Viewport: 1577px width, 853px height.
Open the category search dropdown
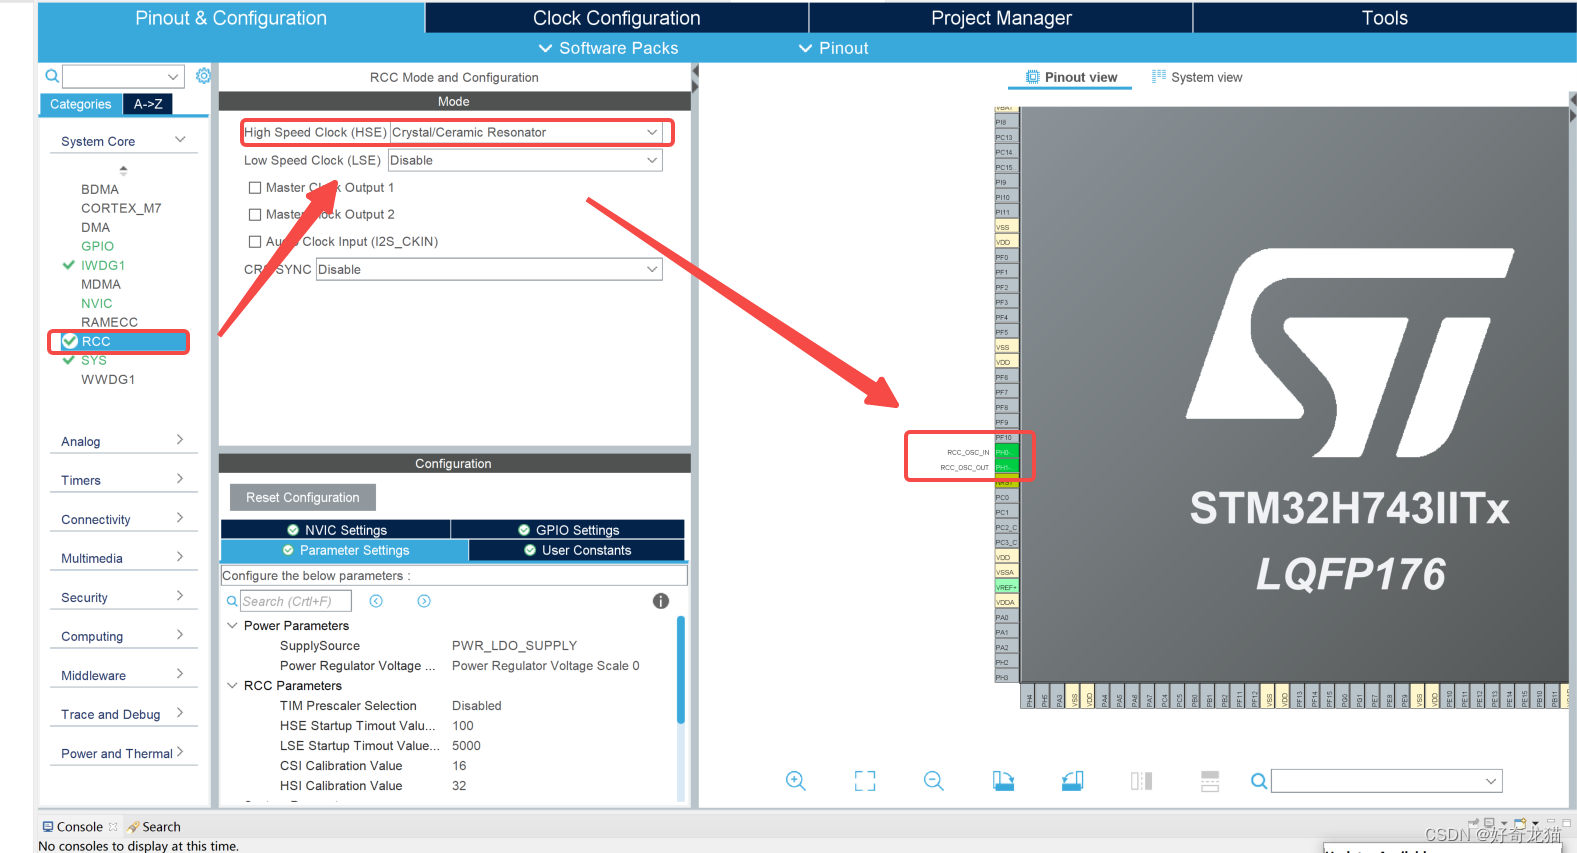point(173,76)
